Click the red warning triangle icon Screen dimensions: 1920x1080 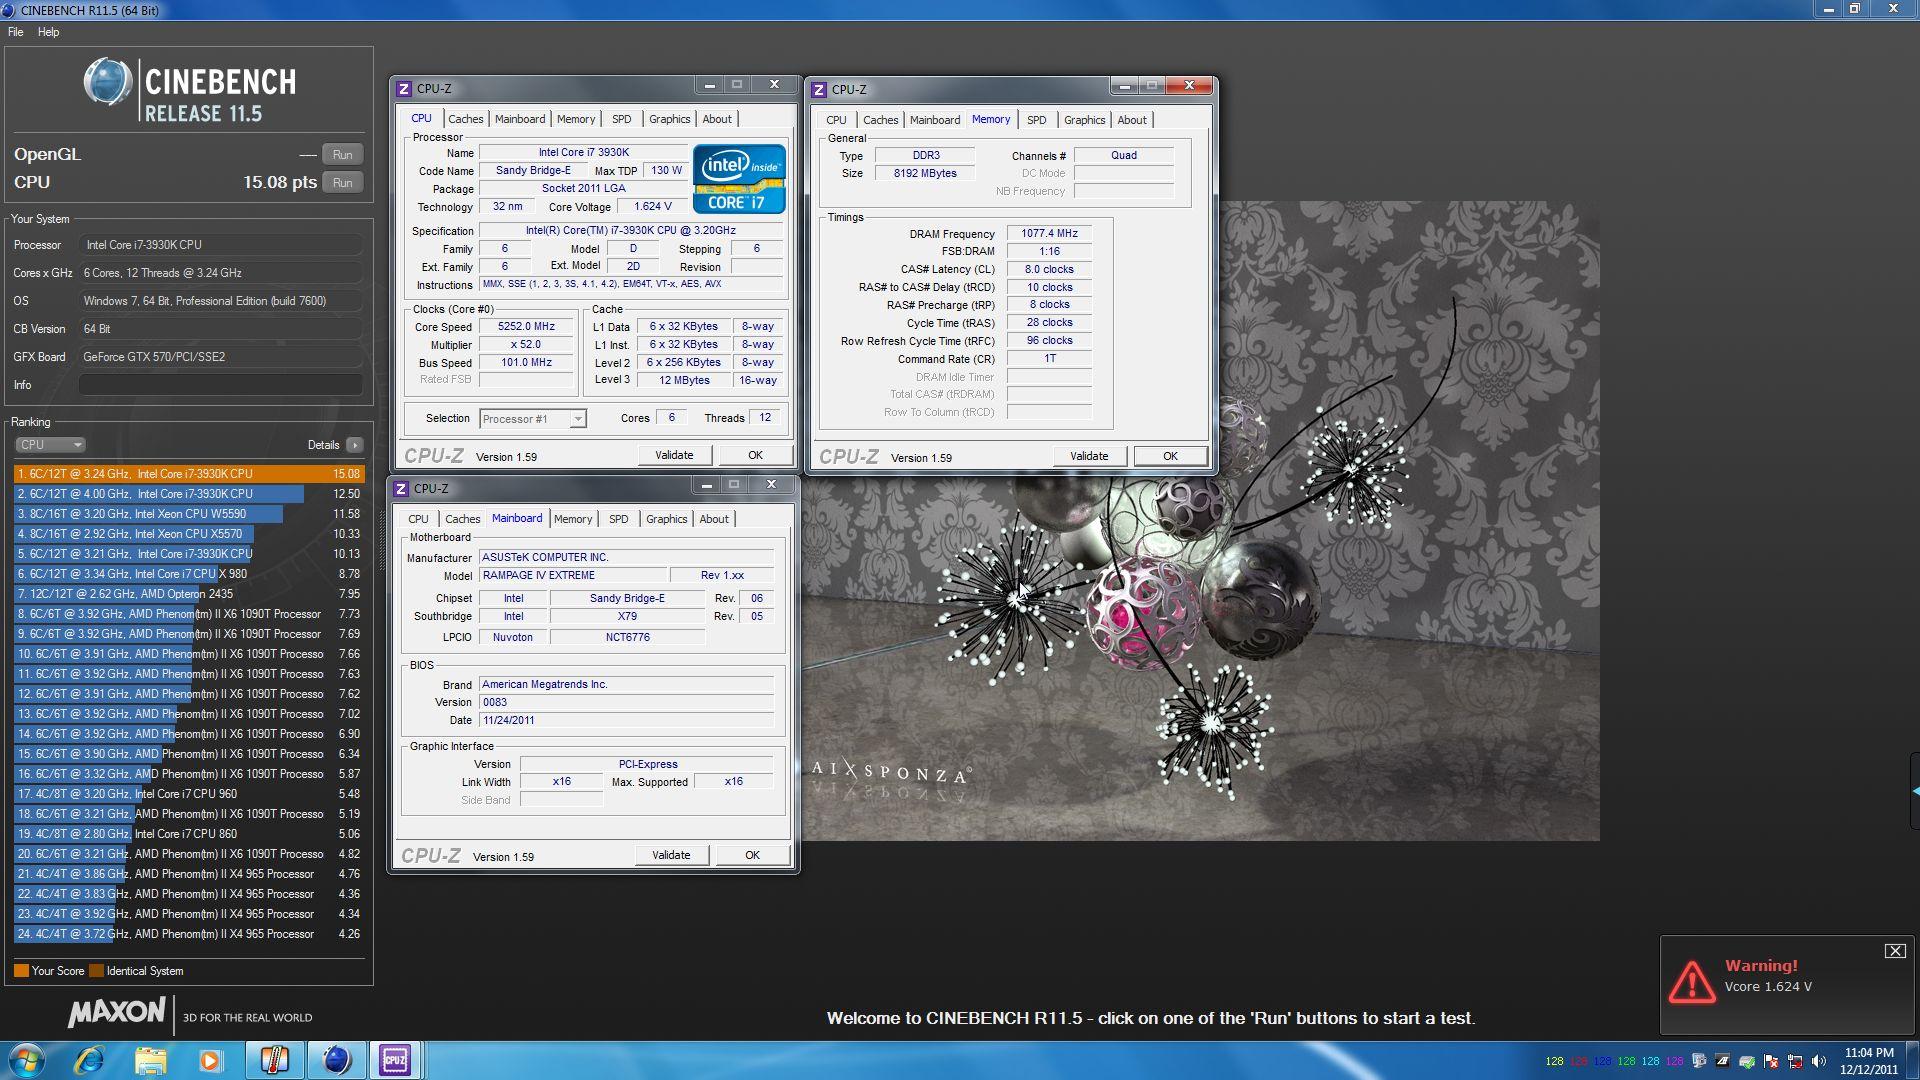click(1692, 981)
